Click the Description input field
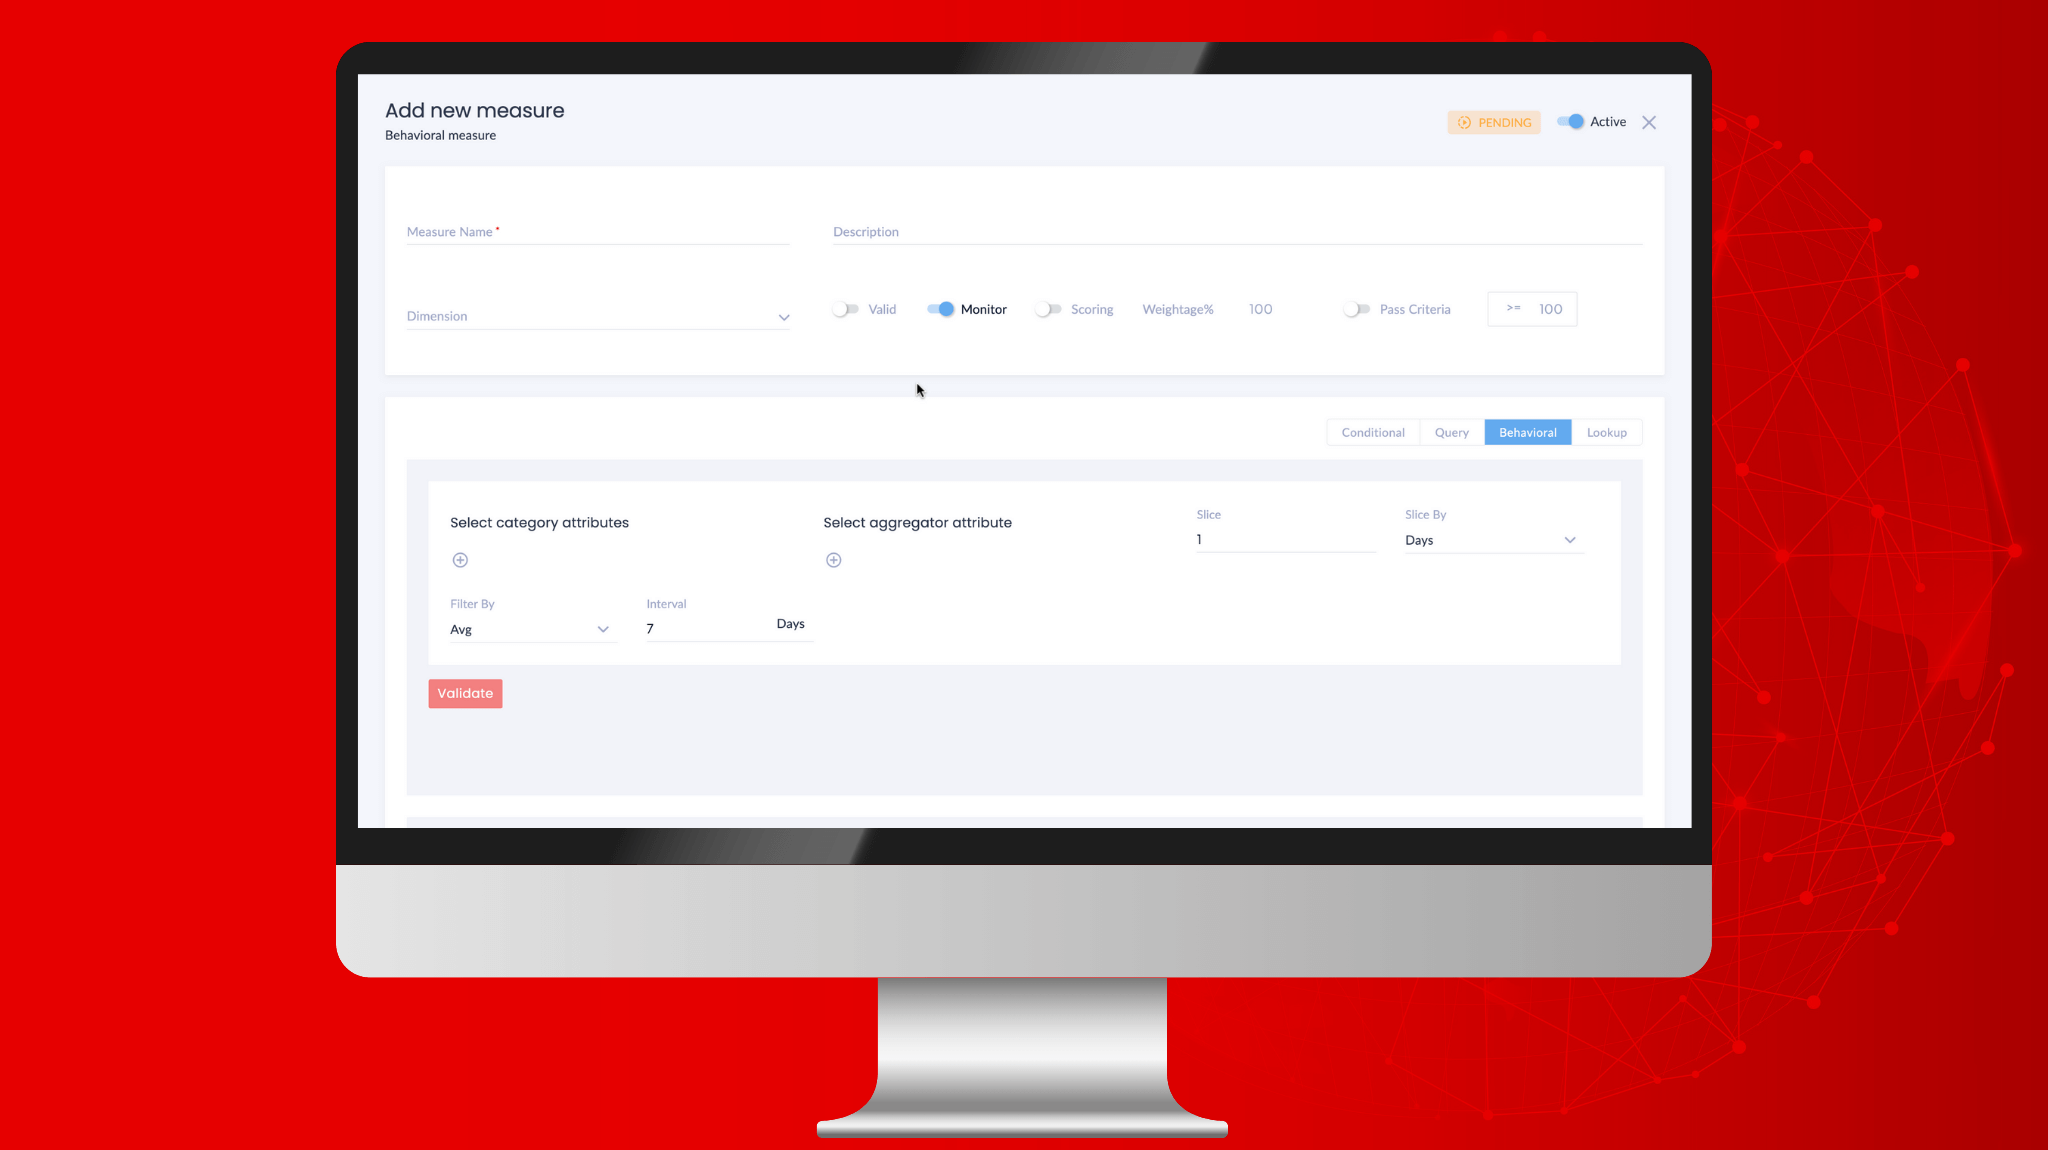This screenshot has height=1150, width=2048. [1236, 232]
